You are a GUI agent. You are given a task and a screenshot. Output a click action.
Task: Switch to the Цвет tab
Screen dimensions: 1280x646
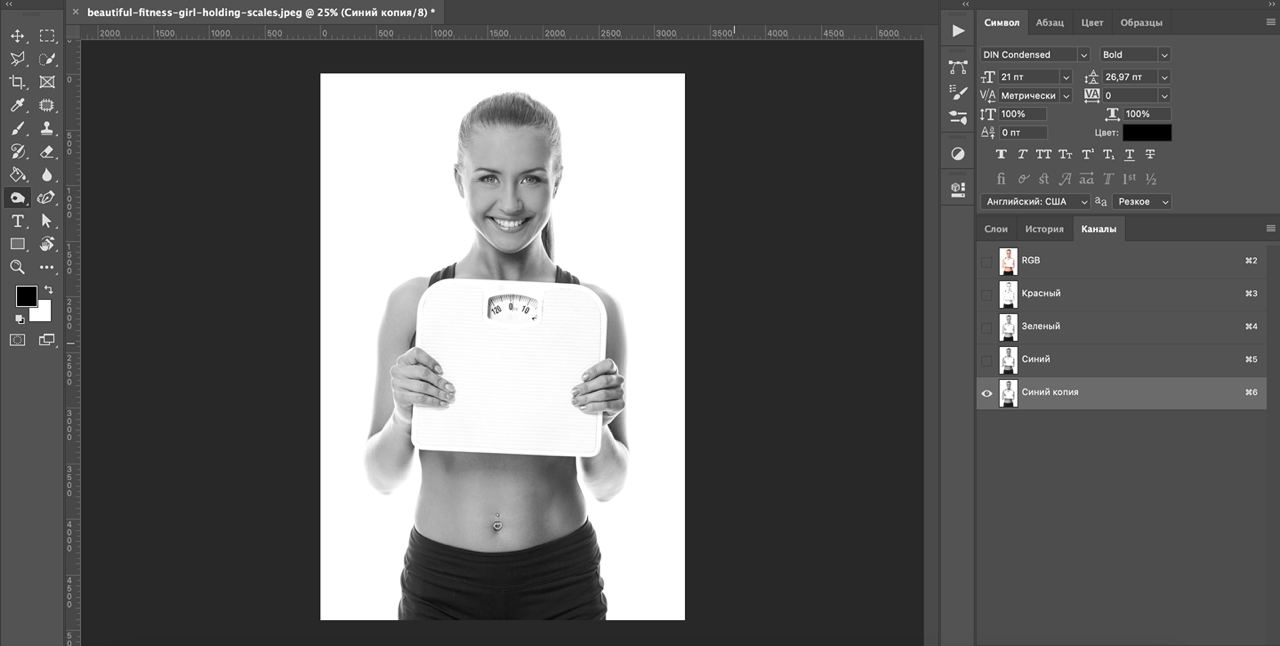pos(1092,23)
